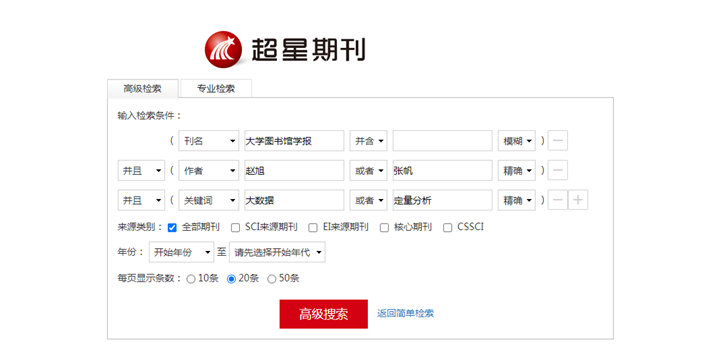
Task: Click the 大学图书馆学报 journal name field
Action: pyautogui.click(x=294, y=141)
